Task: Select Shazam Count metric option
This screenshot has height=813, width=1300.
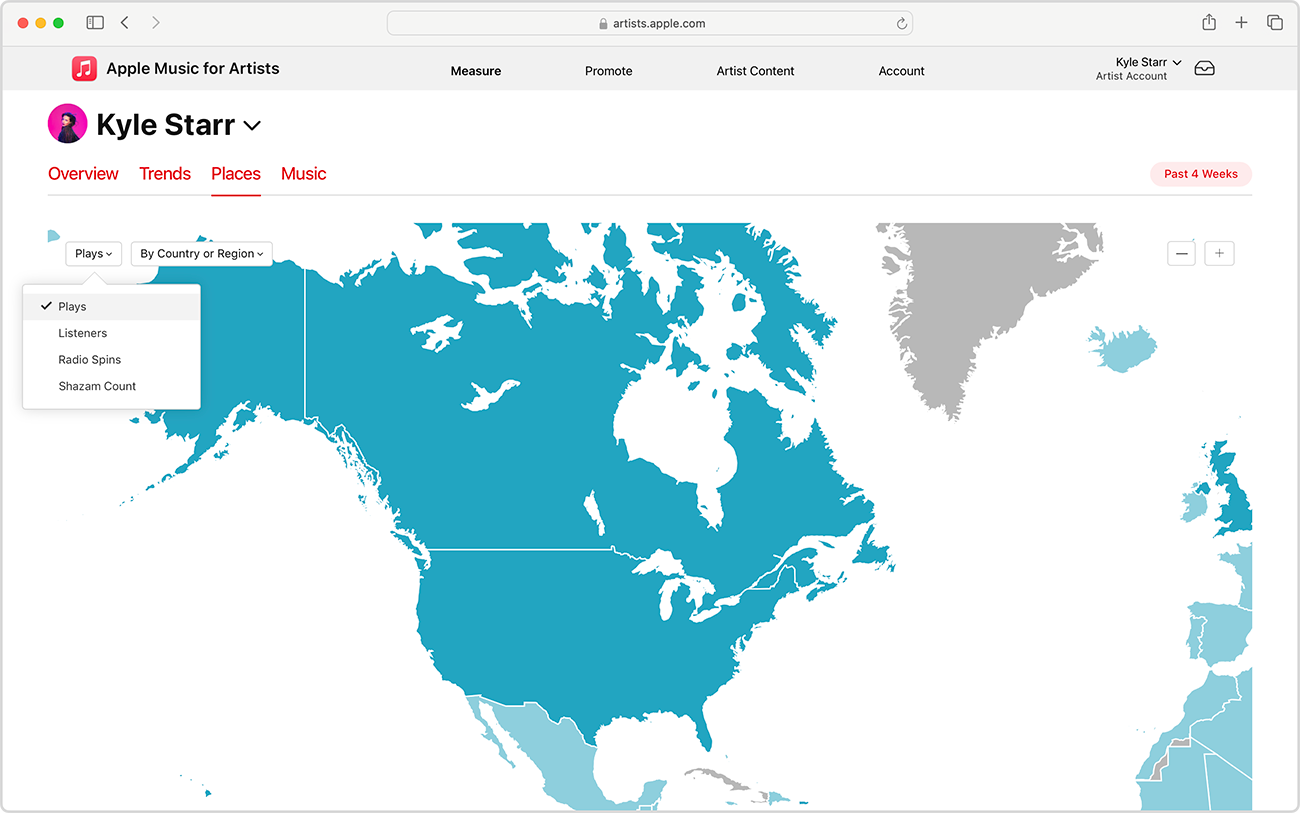Action: pyautogui.click(x=97, y=386)
